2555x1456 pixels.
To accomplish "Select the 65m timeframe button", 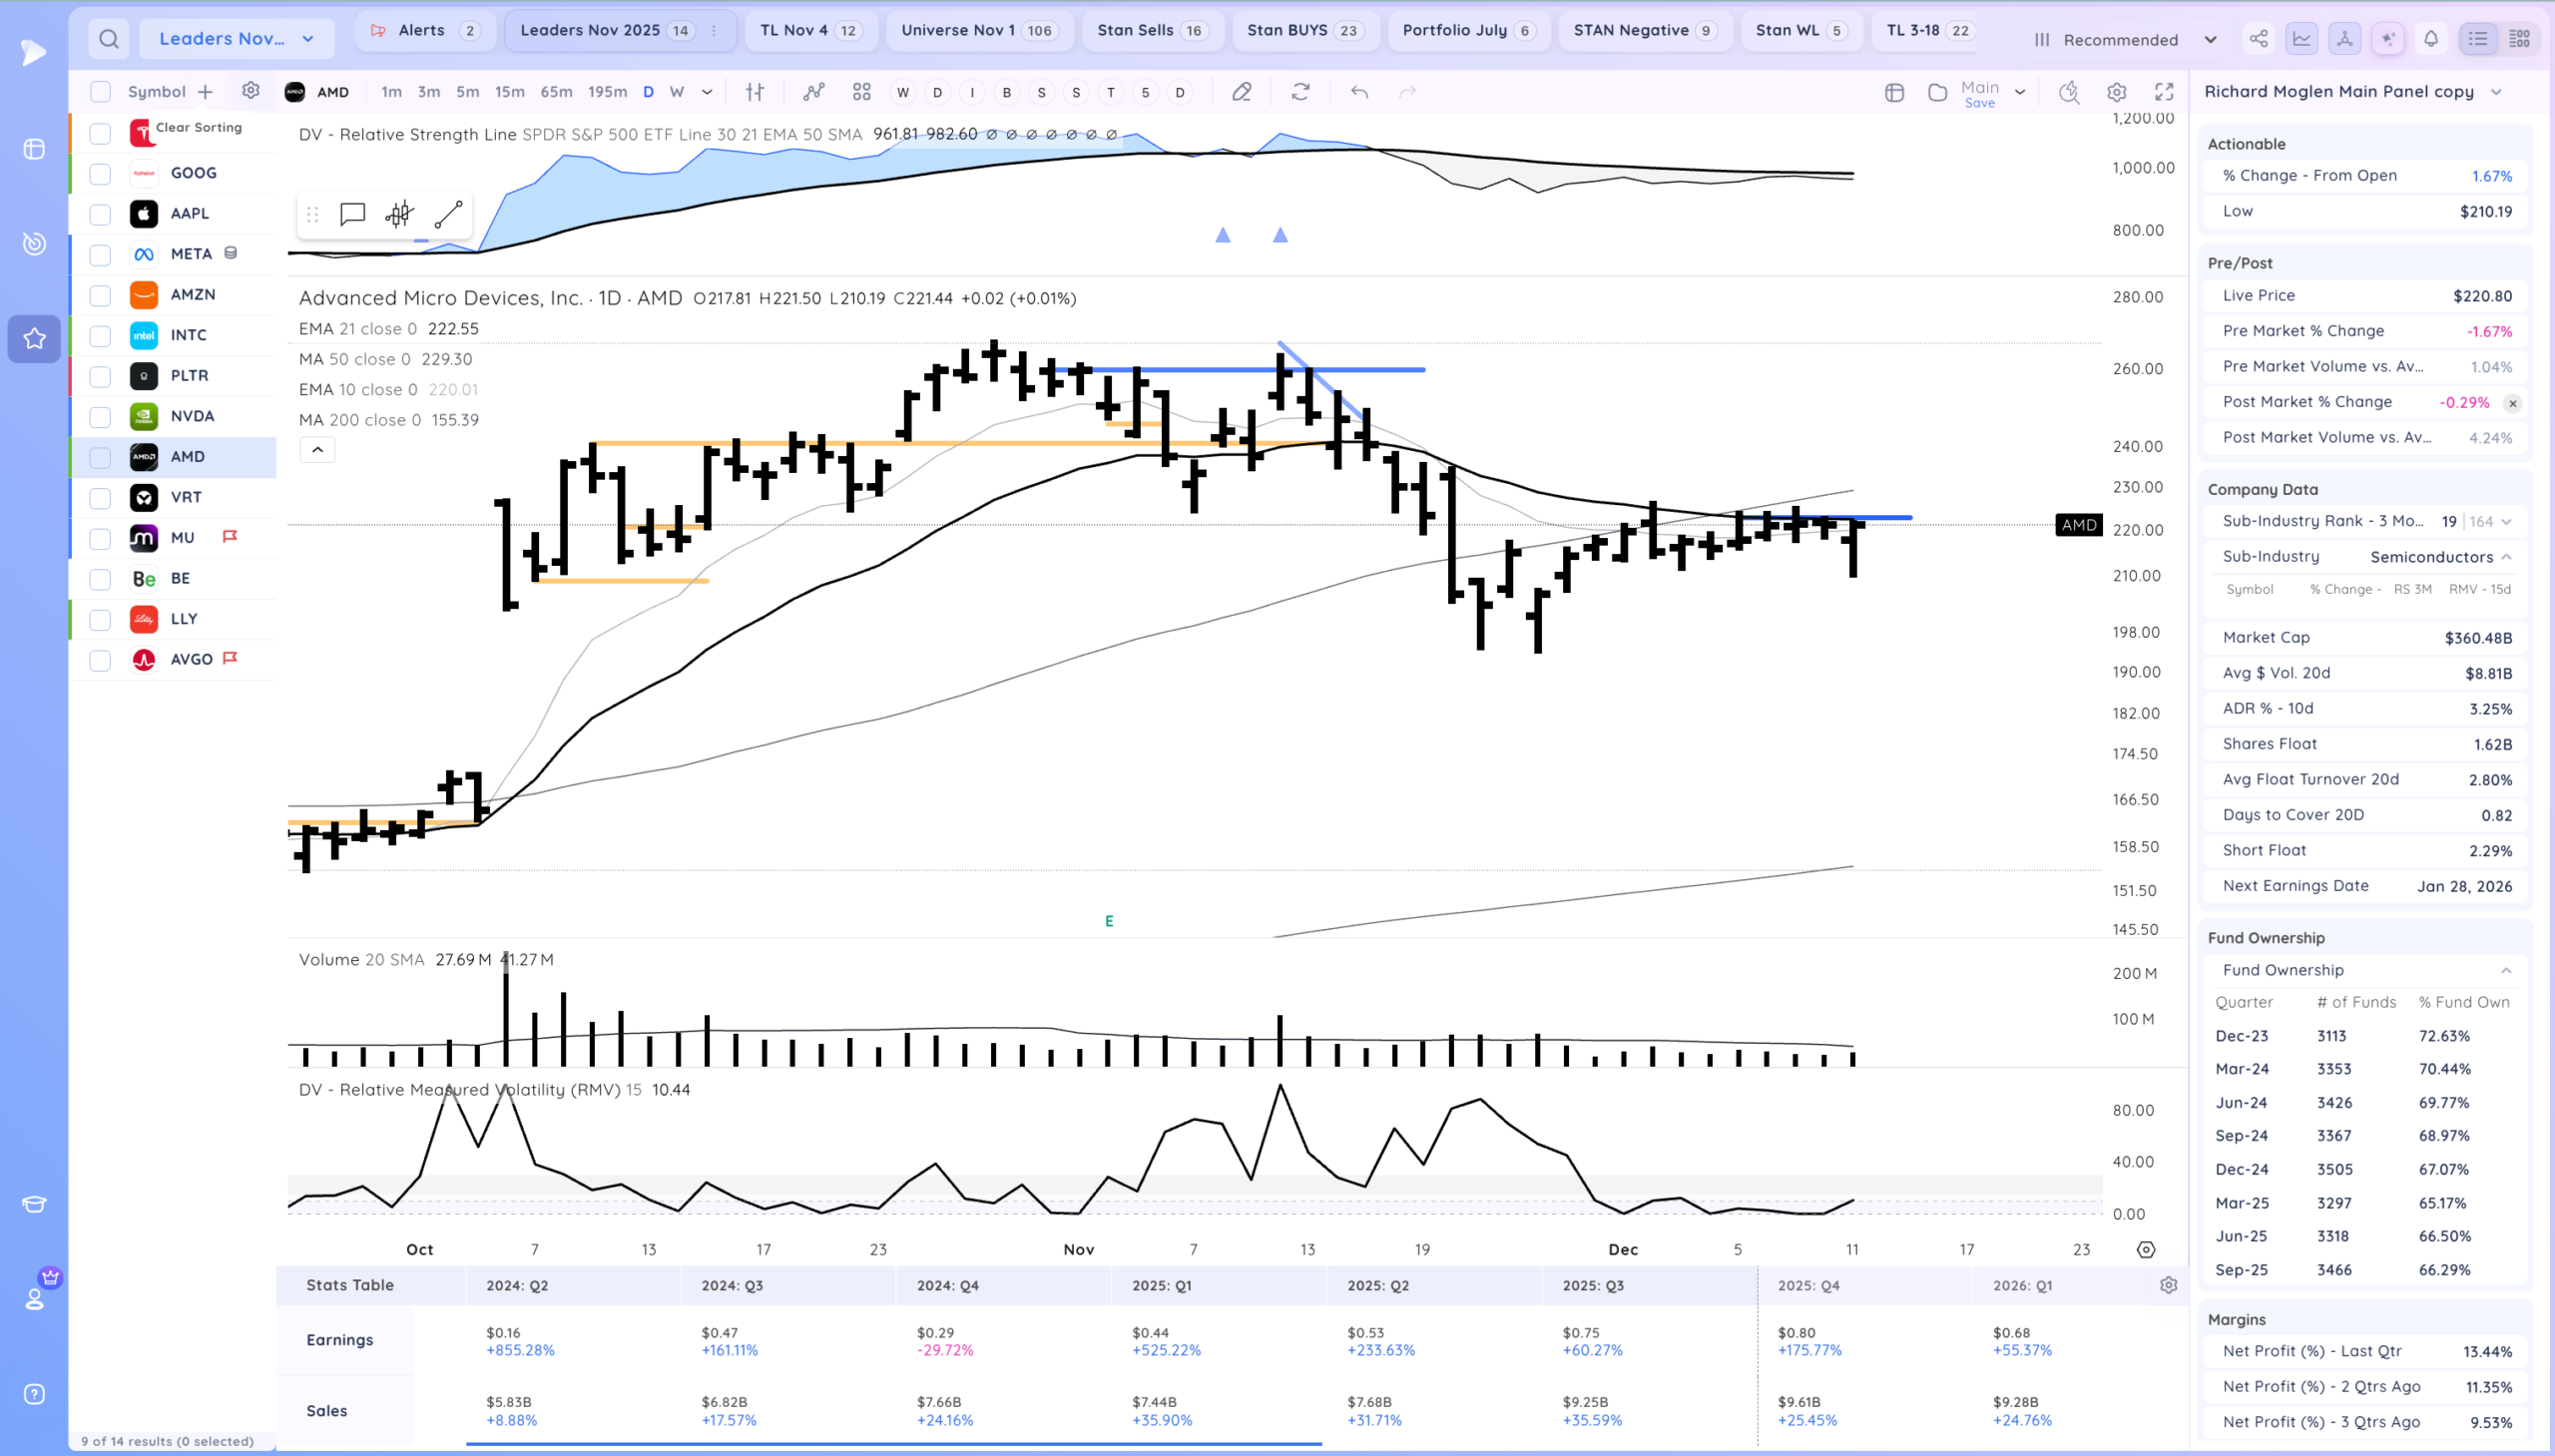I will click(x=556, y=92).
